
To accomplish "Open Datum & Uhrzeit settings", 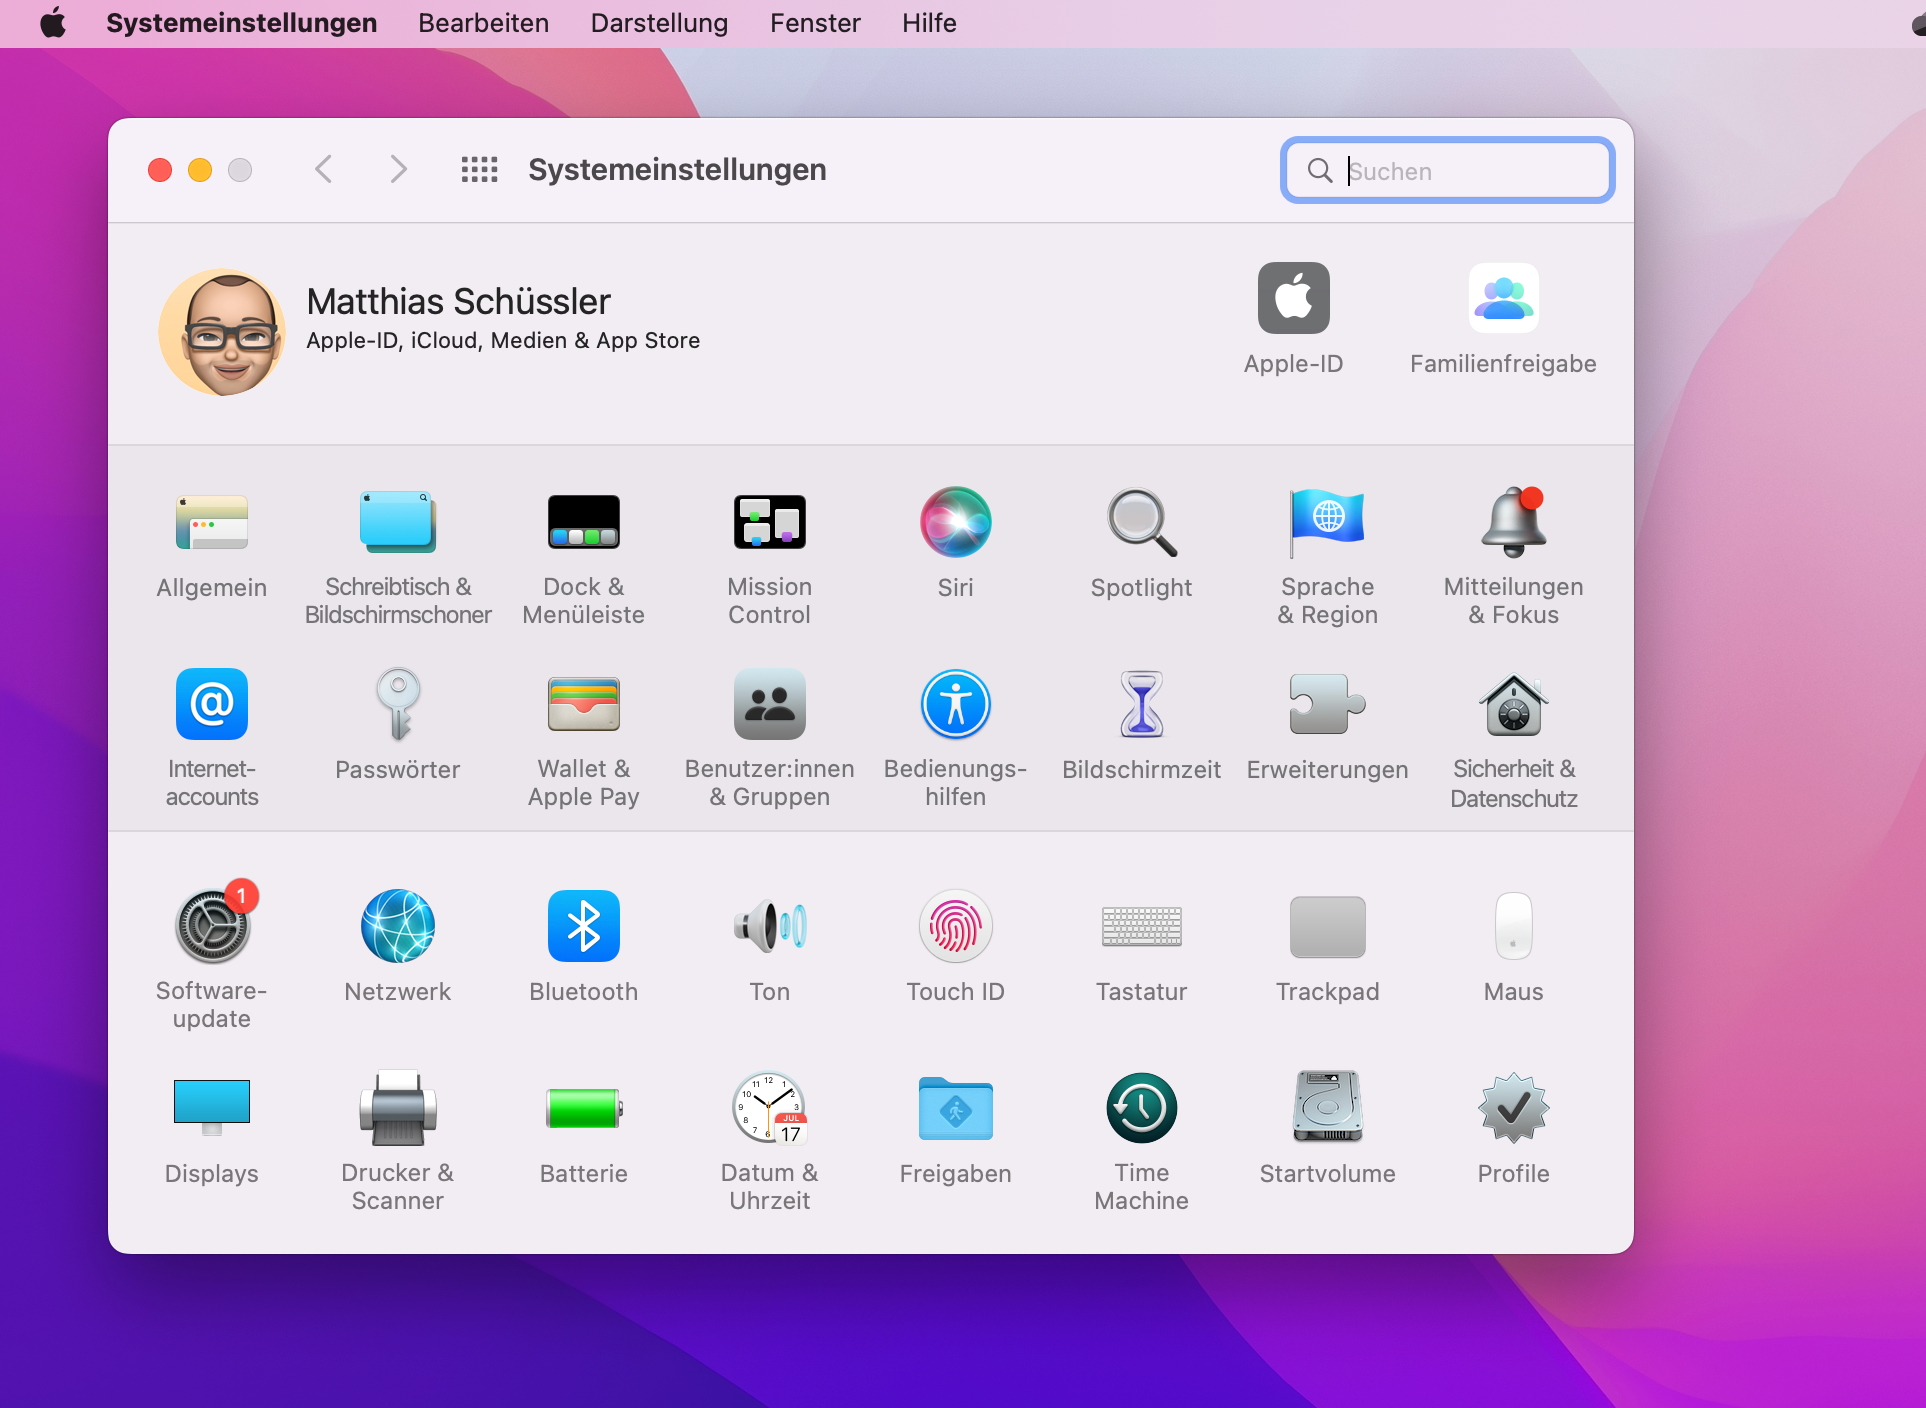I will (770, 1108).
